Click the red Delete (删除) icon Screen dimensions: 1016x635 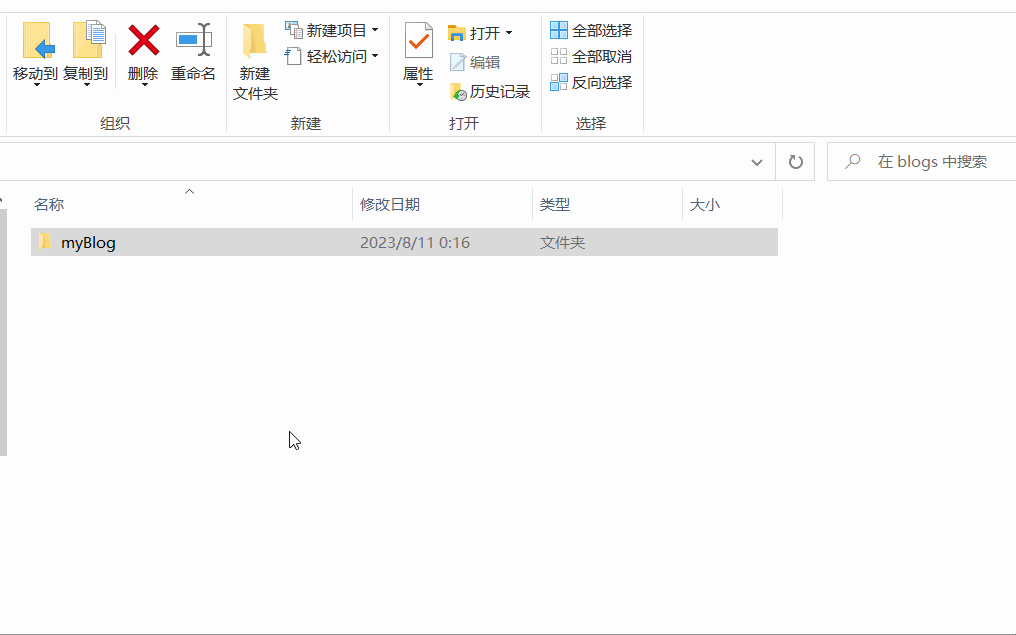[143, 40]
